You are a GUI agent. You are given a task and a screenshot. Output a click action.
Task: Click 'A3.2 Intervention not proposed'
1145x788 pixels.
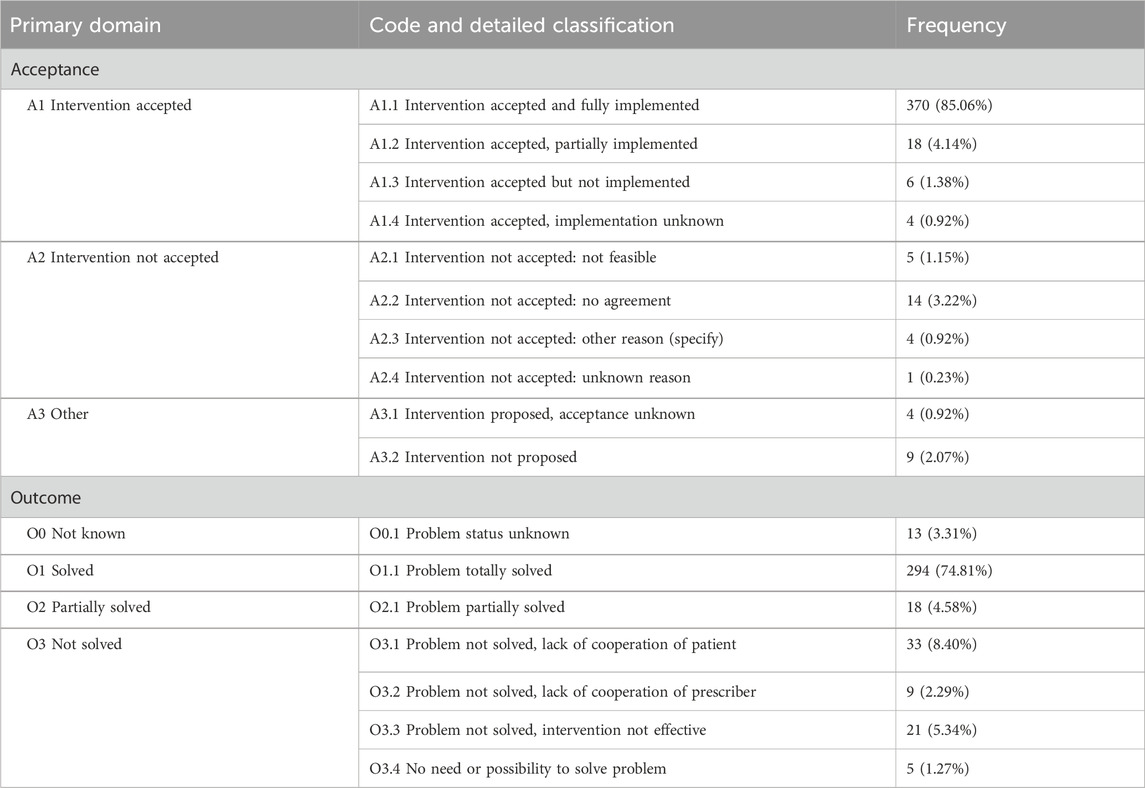[473, 457]
